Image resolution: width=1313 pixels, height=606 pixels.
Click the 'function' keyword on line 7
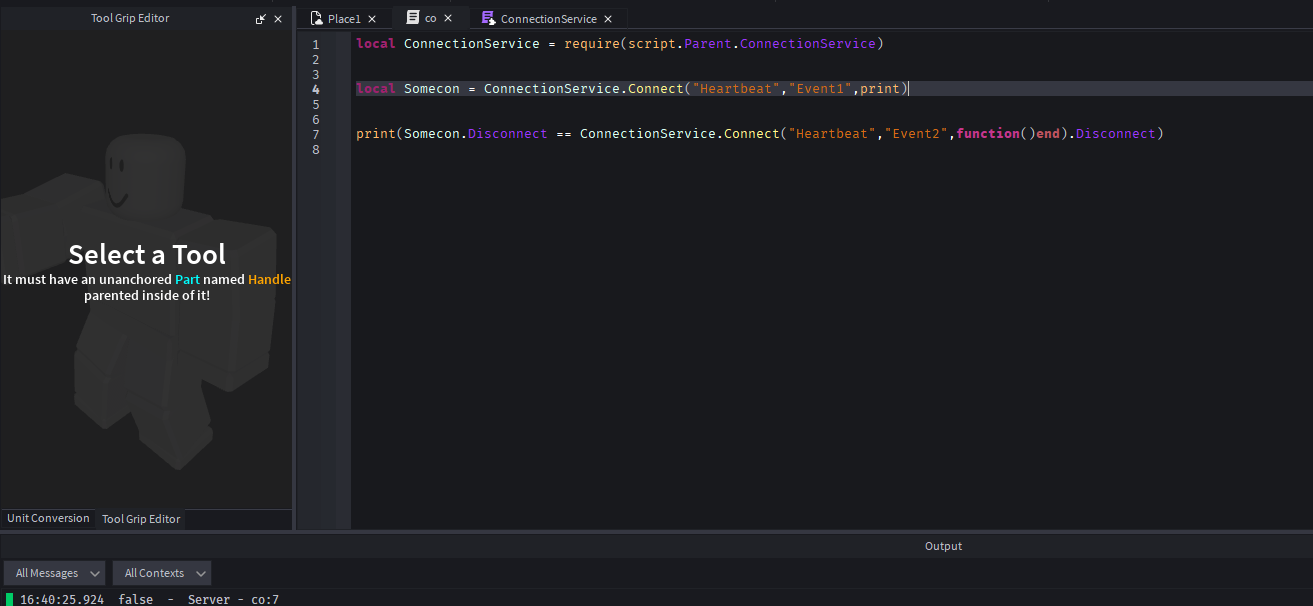988,134
